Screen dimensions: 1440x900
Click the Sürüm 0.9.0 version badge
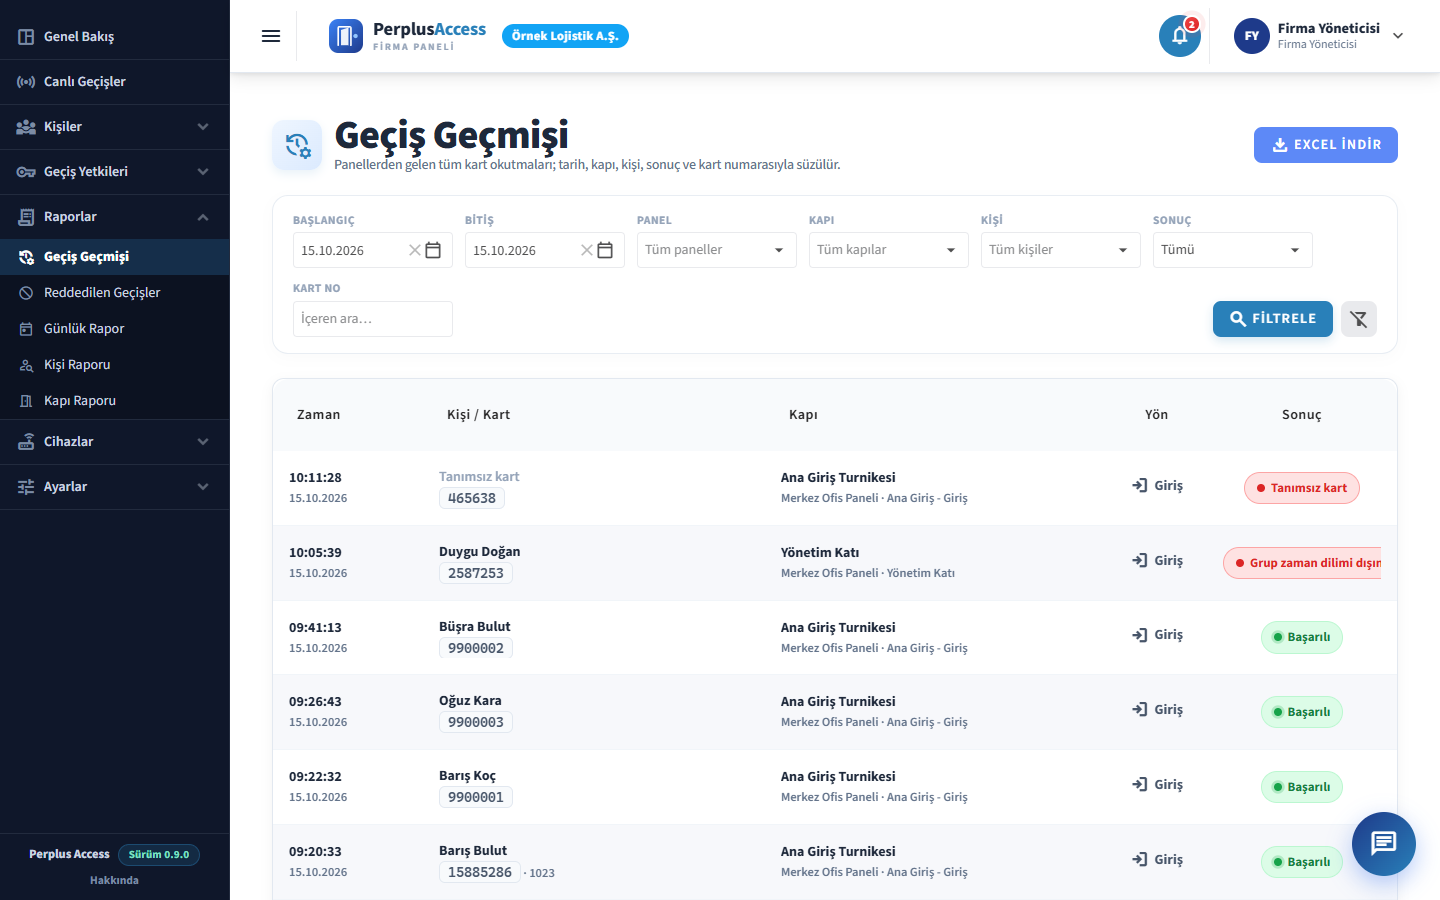pyautogui.click(x=159, y=855)
